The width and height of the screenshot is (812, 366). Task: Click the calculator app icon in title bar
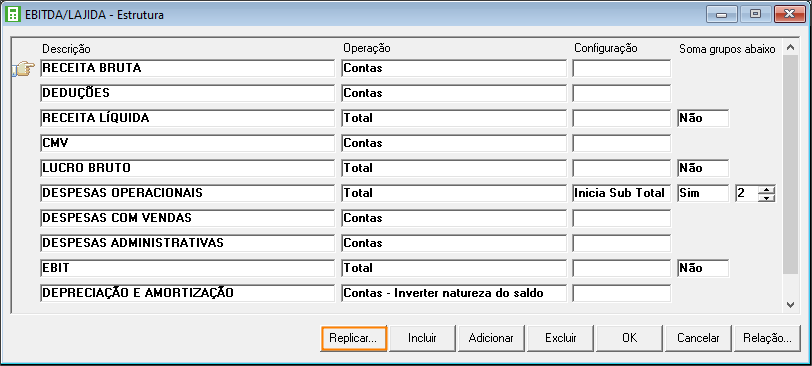tap(13, 14)
